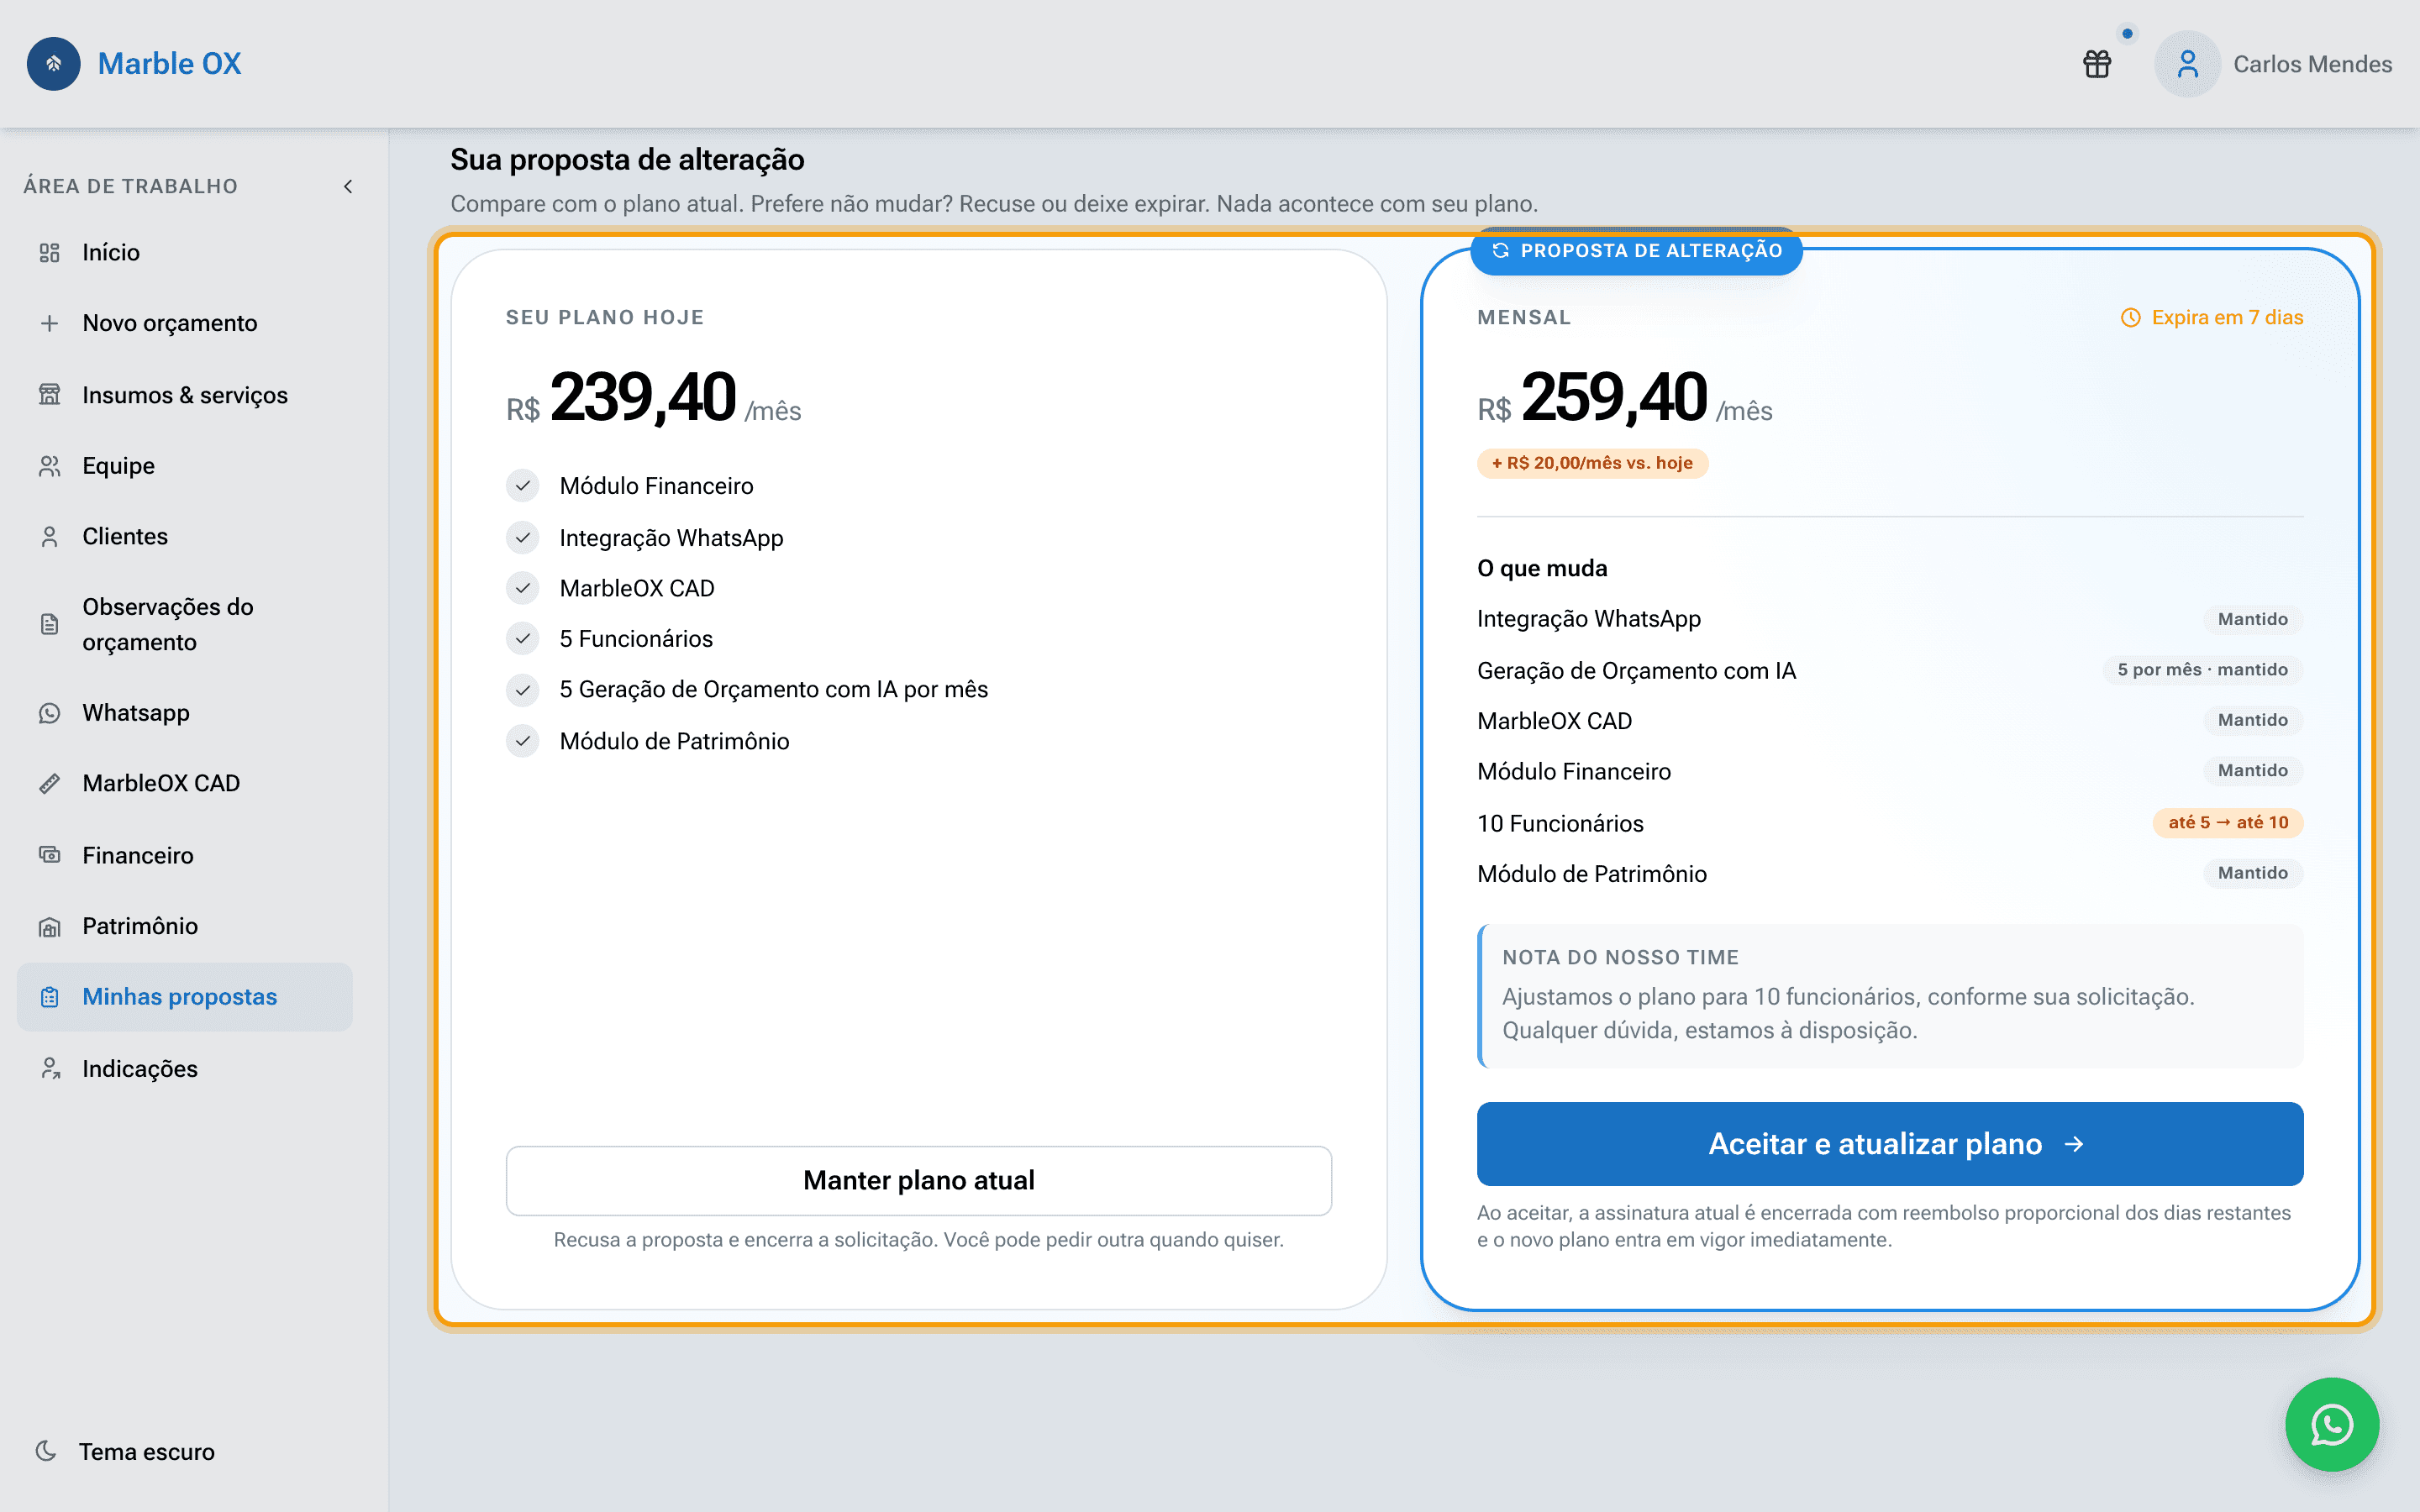Open the gift rewards icon
Image resolution: width=2420 pixels, height=1512 pixels.
pos(2097,64)
